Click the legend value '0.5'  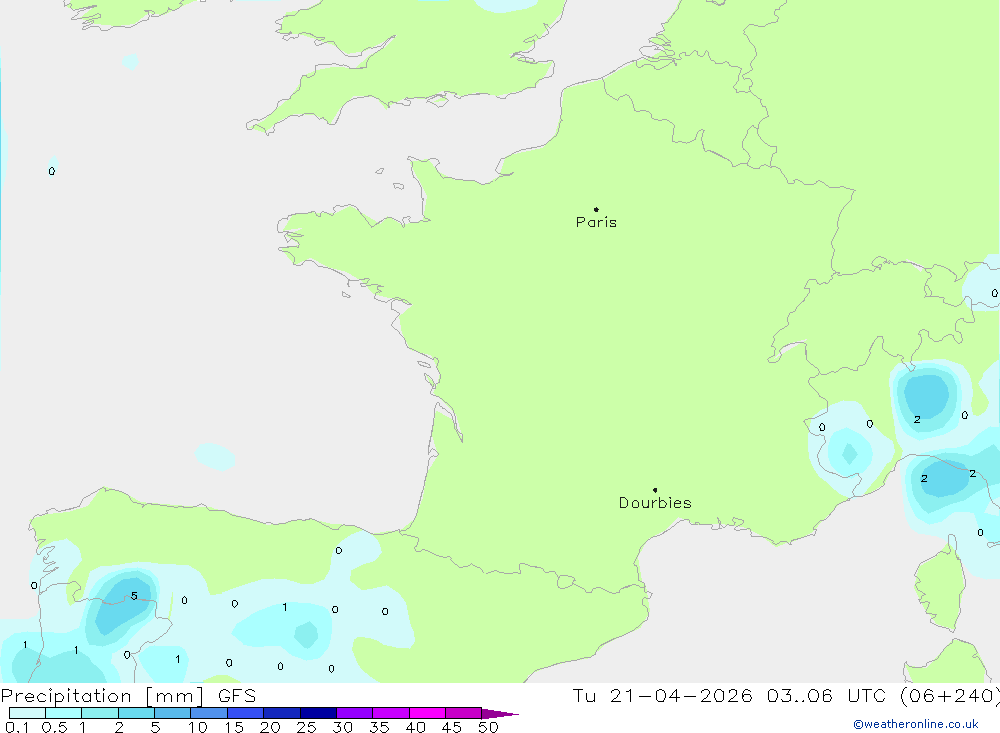(x=54, y=727)
